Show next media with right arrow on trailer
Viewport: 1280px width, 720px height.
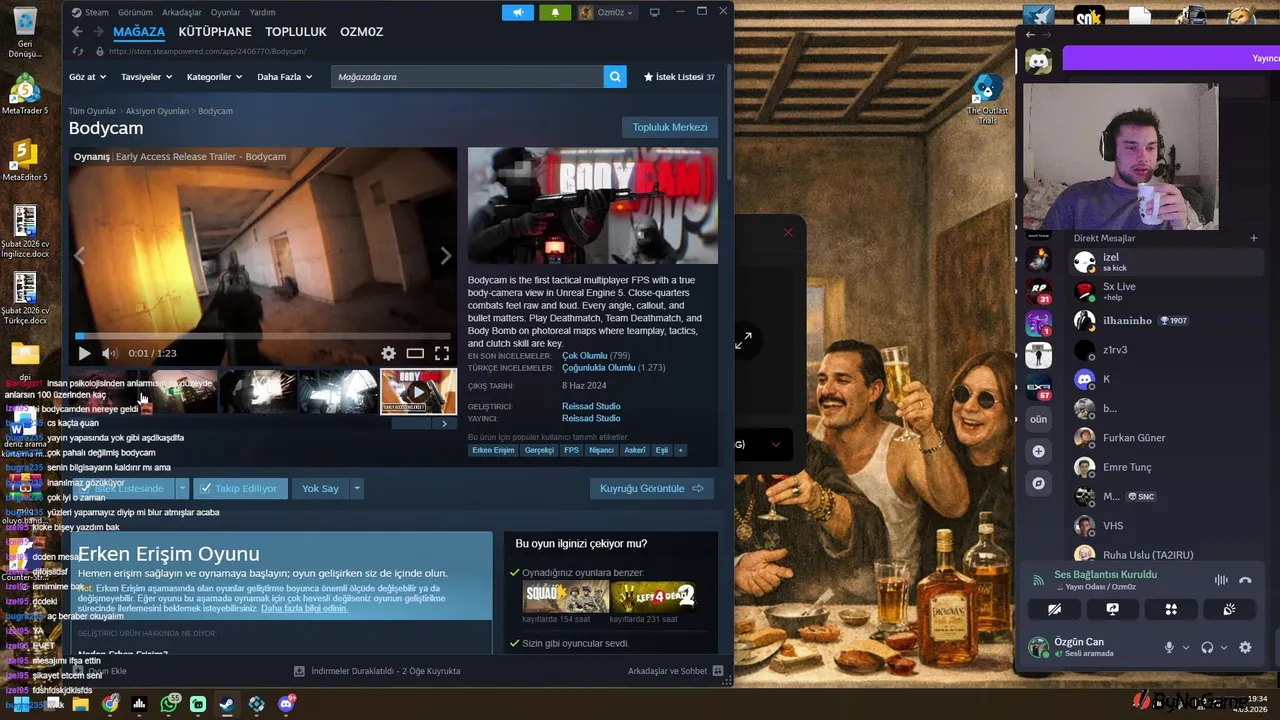[x=446, y=256]
